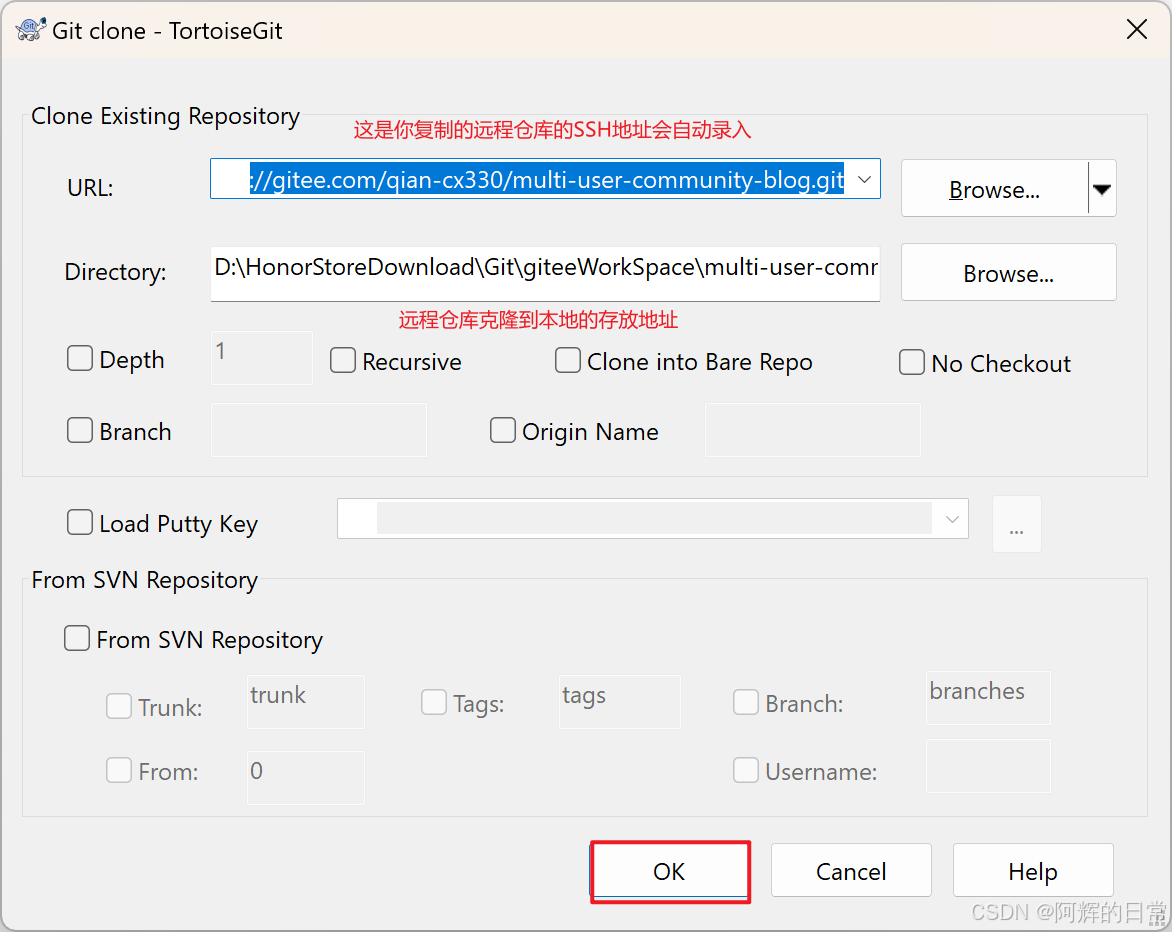The width and height of the screenshot is (1172, 932).
Task: Click the Branch name input field
Action: click(x=318, y=430)
